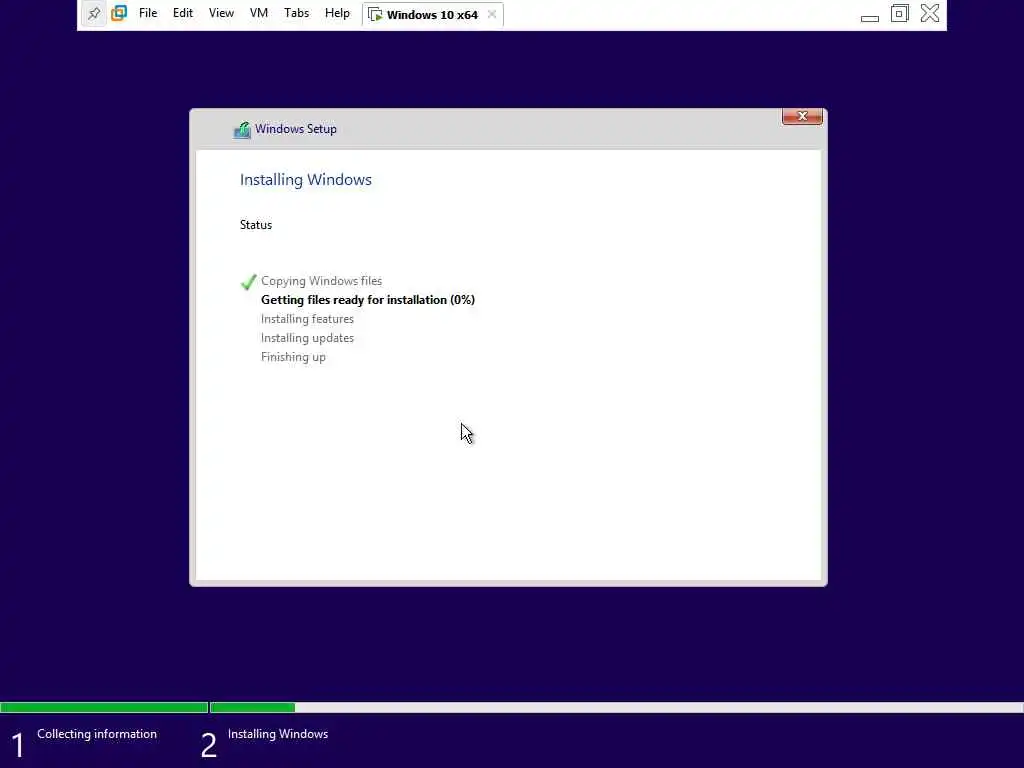Click the 'Installing Windows' step label at bottom

[x=278, y=734]
